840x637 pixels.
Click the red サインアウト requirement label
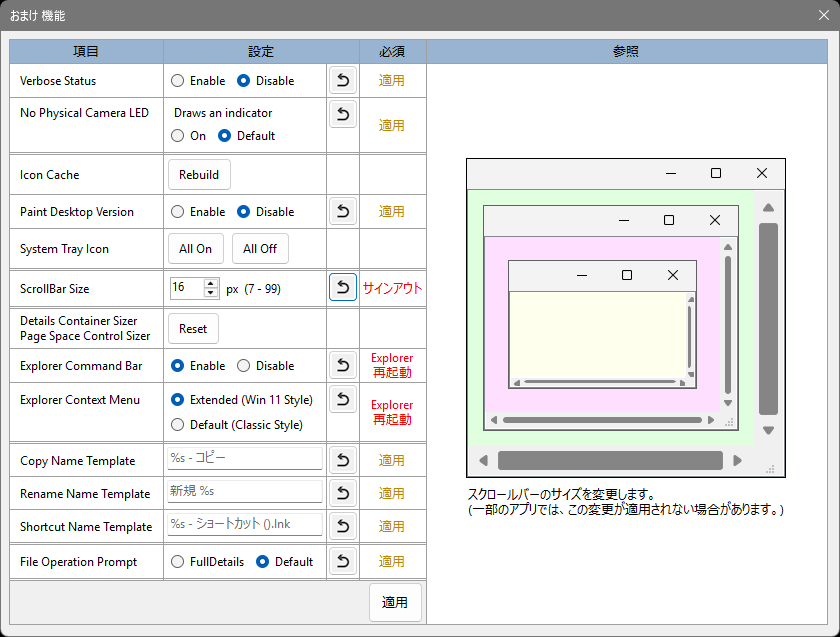point(393,288)
